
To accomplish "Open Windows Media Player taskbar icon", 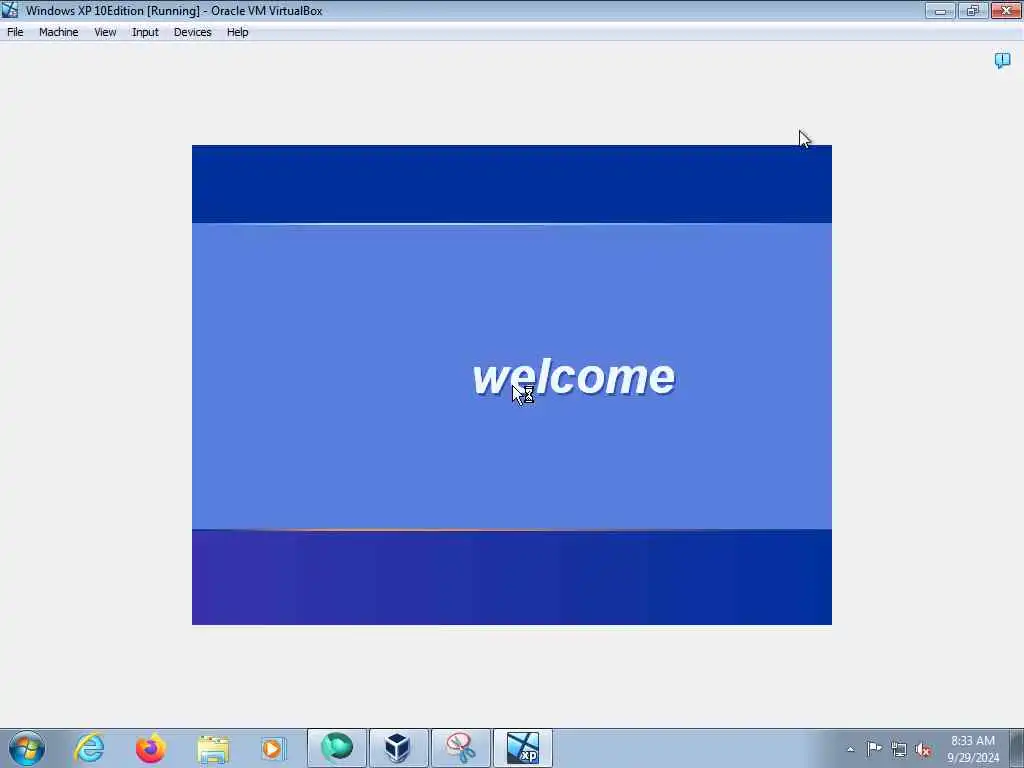I will click(x=274, y=748).
